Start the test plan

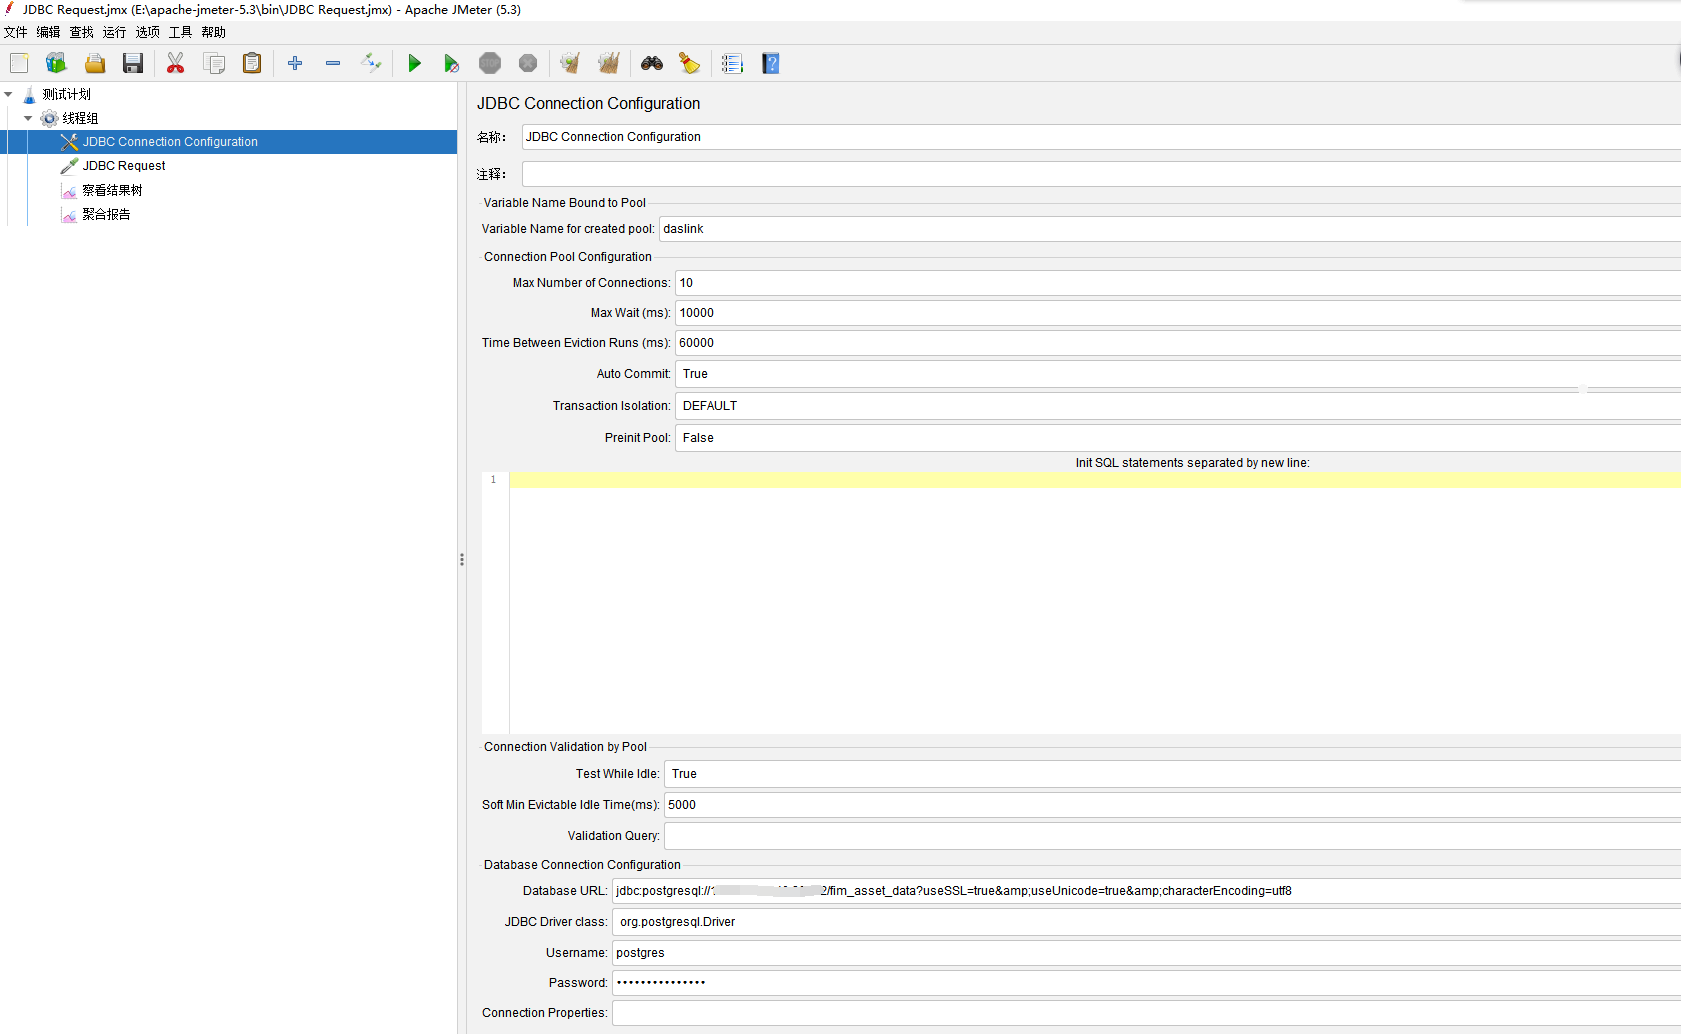415,63
